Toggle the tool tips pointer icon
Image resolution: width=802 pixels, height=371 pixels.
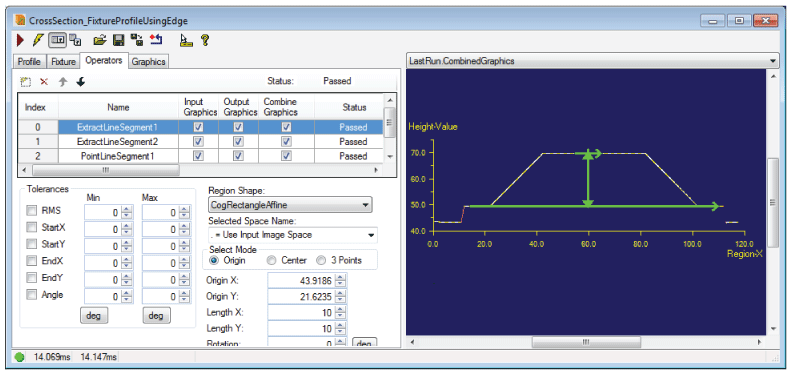(x=187, y=40)
